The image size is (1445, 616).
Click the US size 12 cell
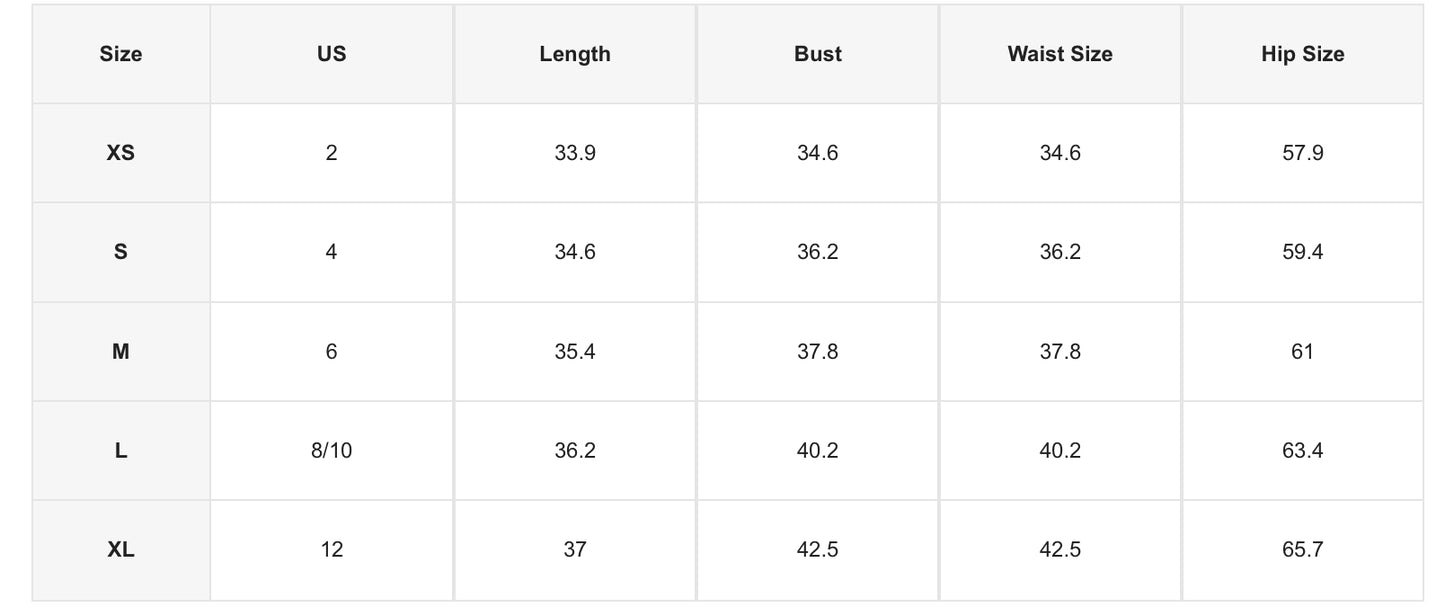[x=331, y=549]
